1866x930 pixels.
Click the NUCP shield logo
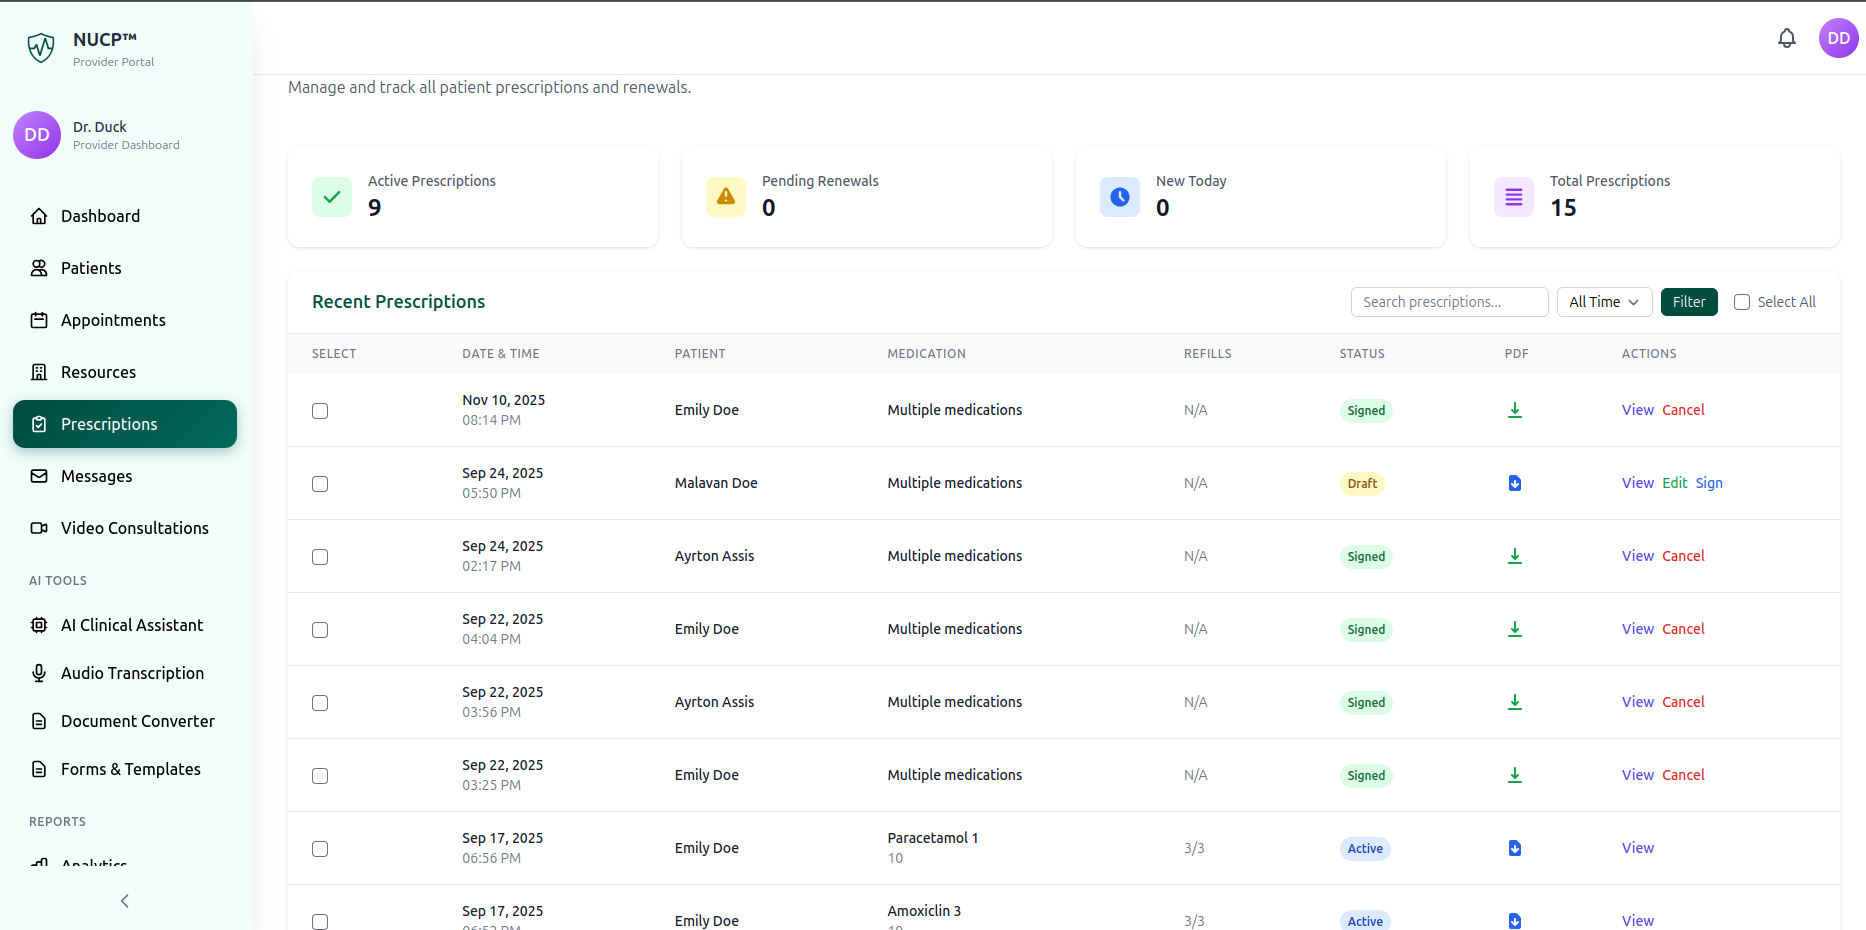point(41,47)
